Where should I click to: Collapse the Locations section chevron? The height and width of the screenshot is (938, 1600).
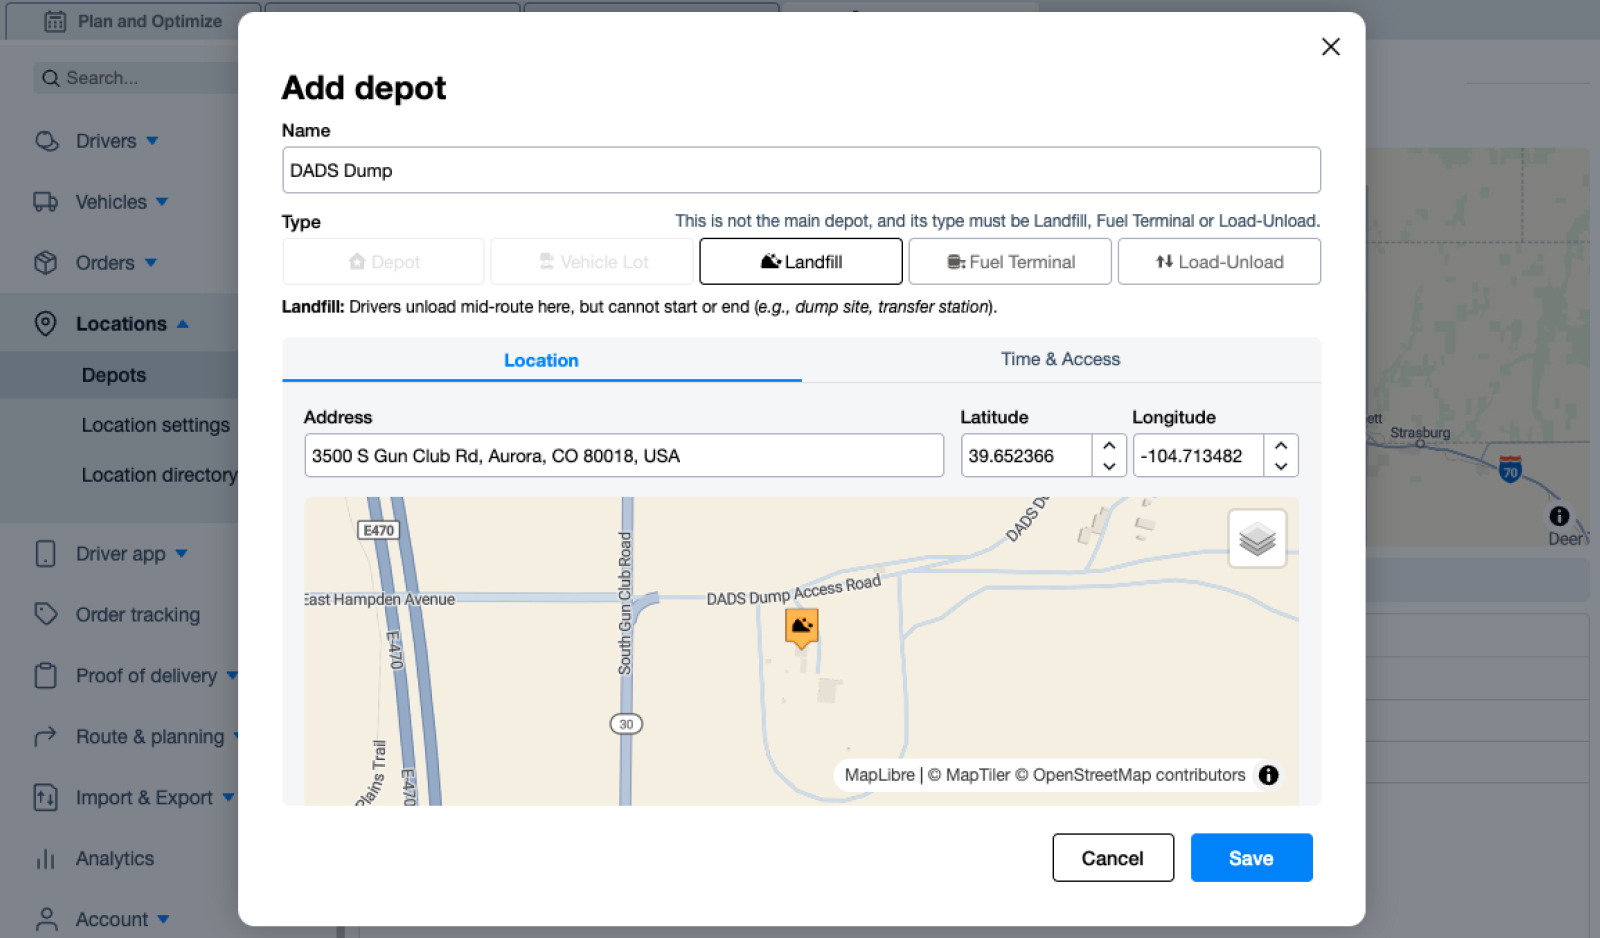click(183, 322)
